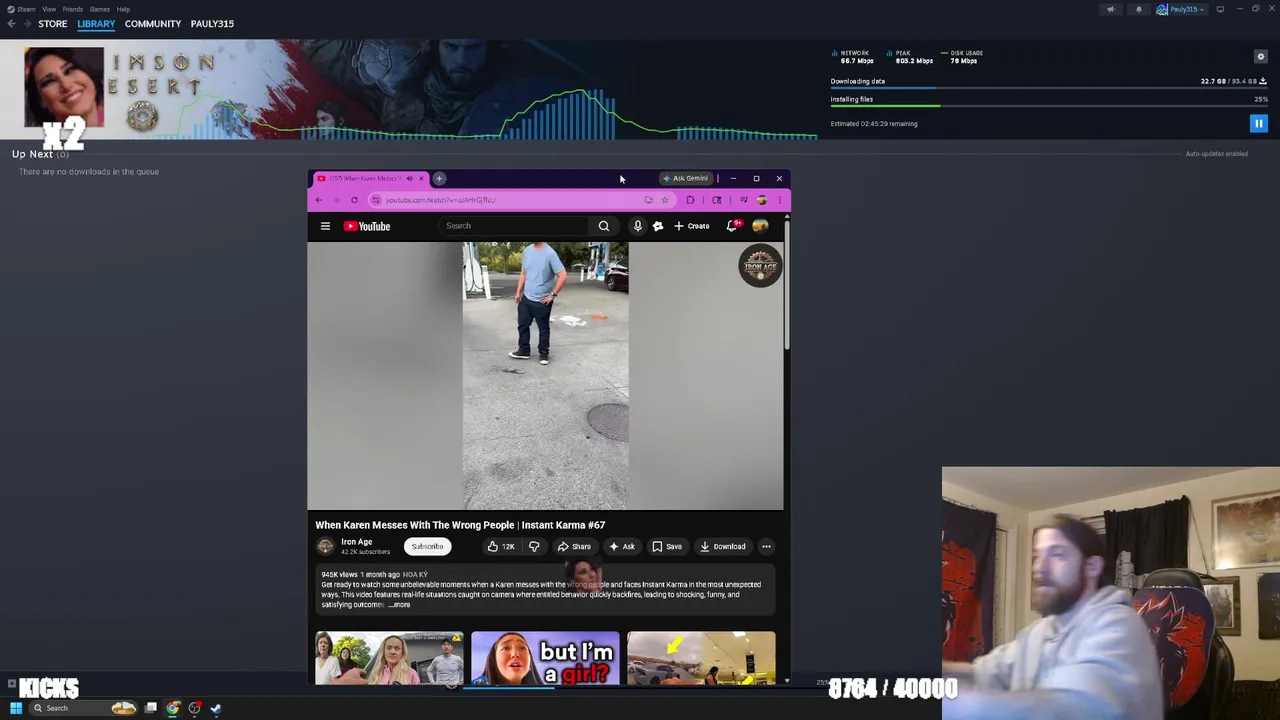Open Chrome extensions puzzle icon
1280x720 pixels.
690,200
